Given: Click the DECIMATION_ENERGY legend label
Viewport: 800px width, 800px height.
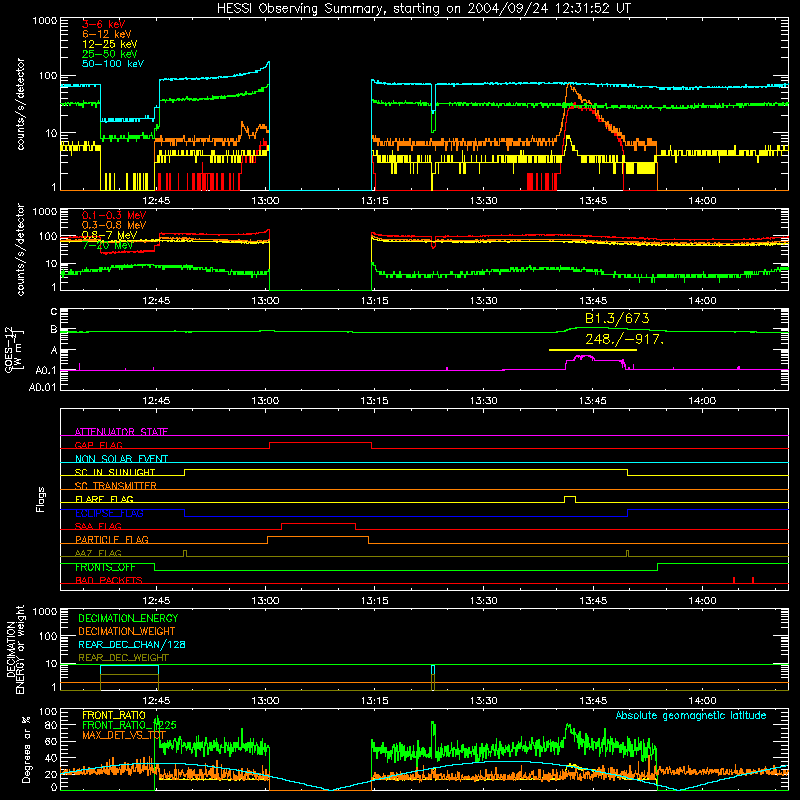Looking at the screenshot, I should click(x=128, y=618).
